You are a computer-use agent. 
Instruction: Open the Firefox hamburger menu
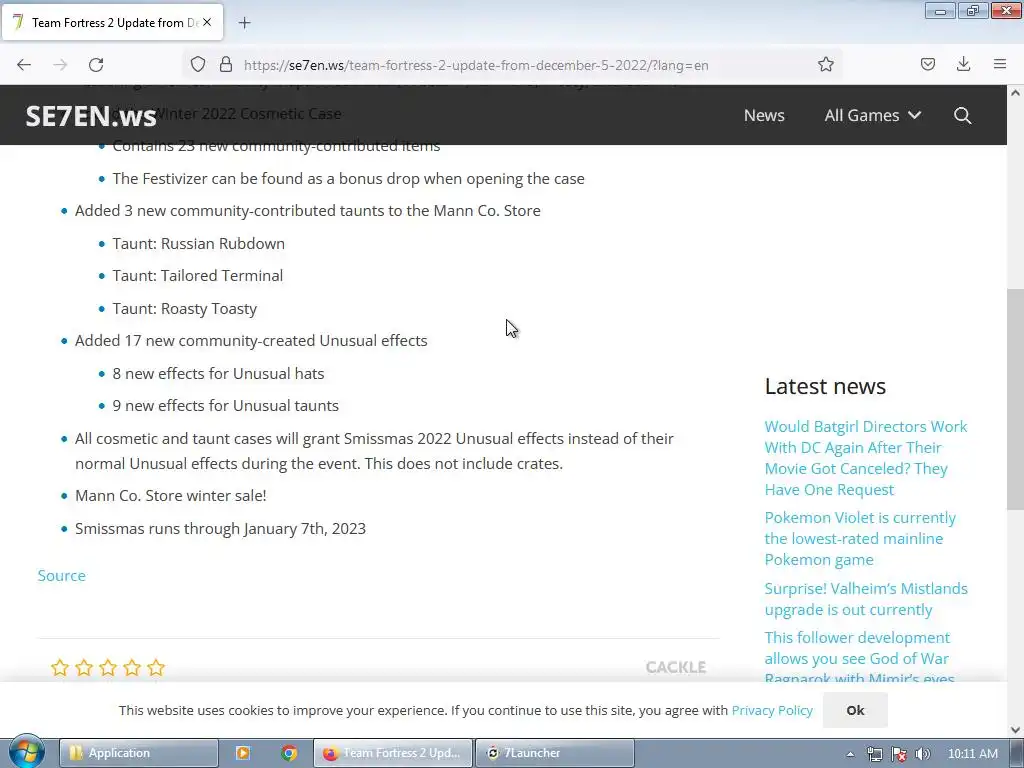pyautogui.click(x=1000, y=64)
